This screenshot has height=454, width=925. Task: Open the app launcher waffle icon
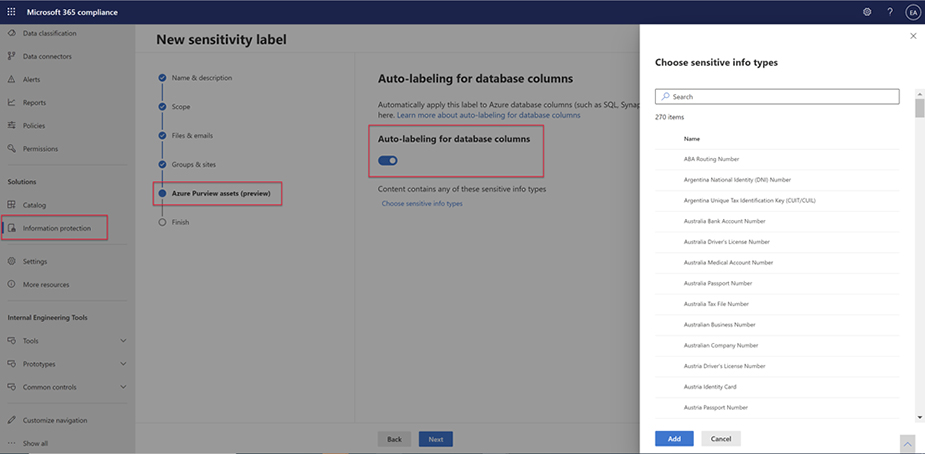tap(12, 12)
